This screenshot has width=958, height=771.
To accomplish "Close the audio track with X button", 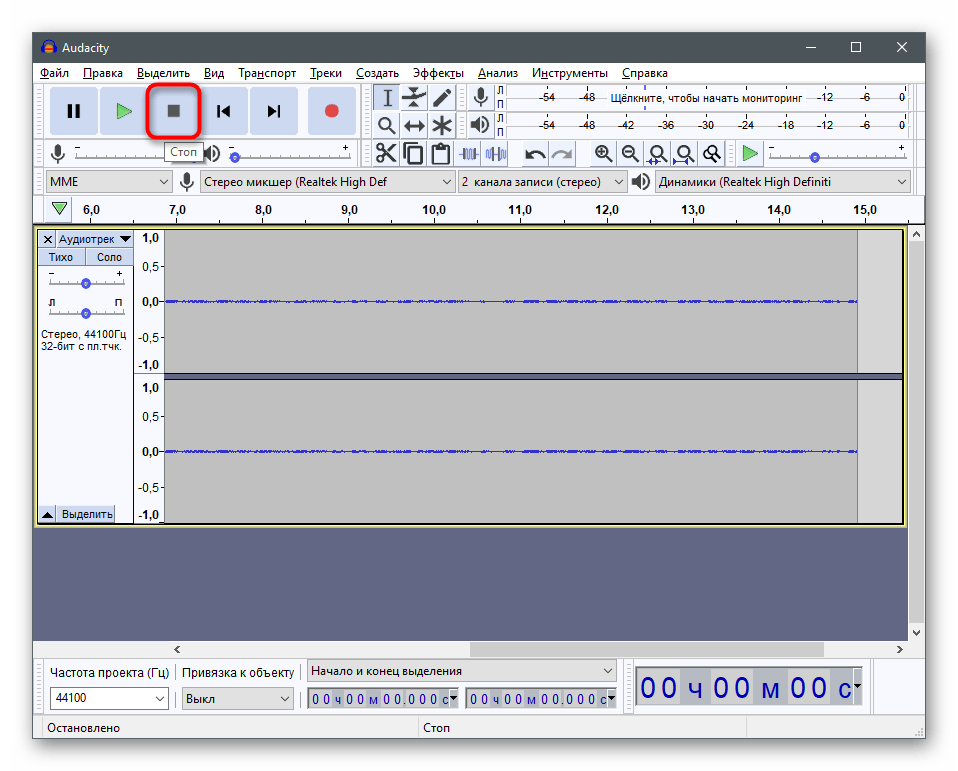I will pos(48,239).
